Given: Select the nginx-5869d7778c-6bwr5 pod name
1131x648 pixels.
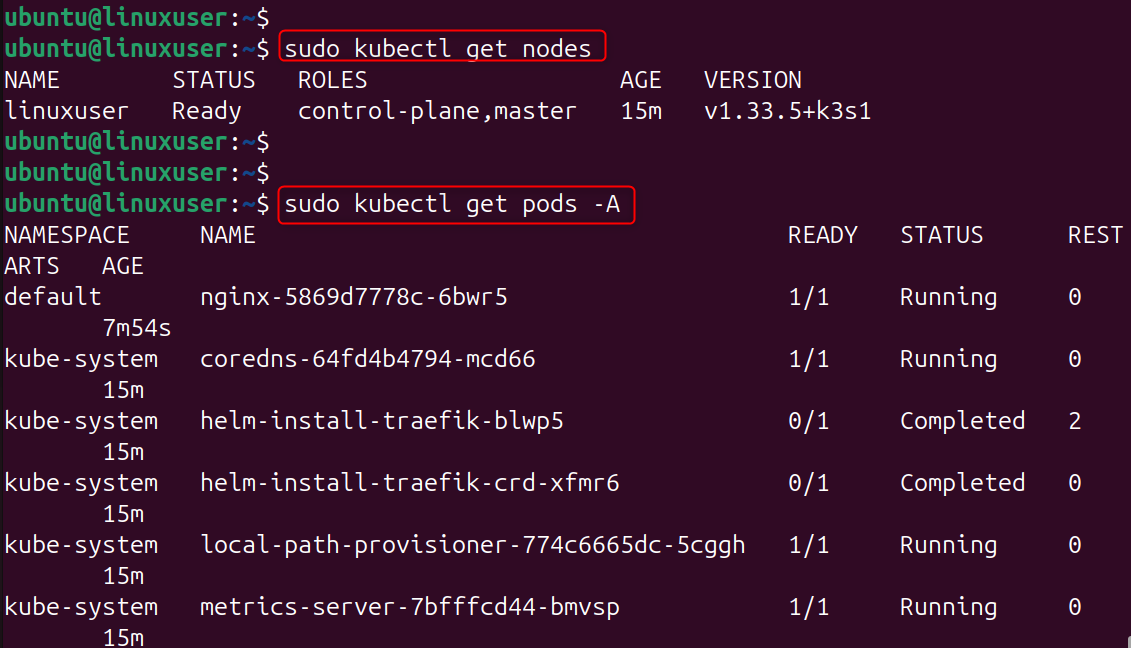Looking at the screenshot, I should click(354, 297).
